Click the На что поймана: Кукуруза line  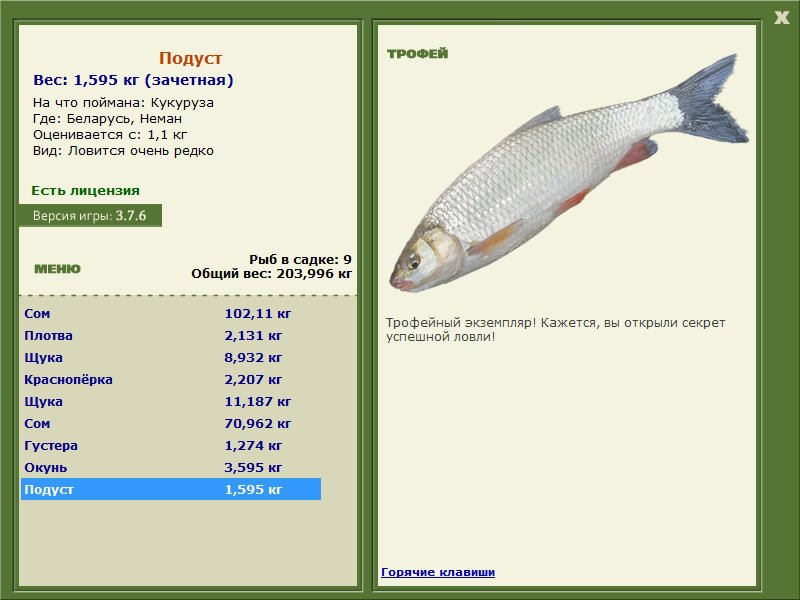click(123, 103)
